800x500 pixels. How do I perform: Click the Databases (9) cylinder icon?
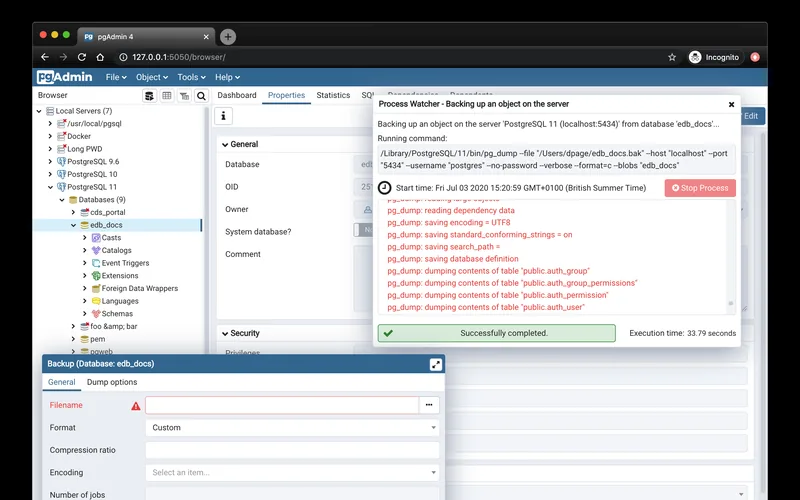coord(73,199)
